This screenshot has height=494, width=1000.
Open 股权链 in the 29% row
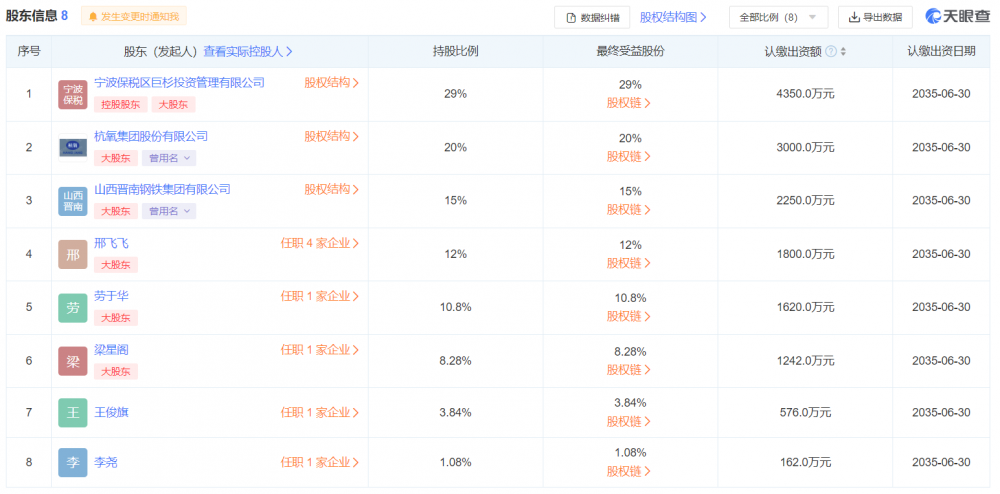point(629,103)
